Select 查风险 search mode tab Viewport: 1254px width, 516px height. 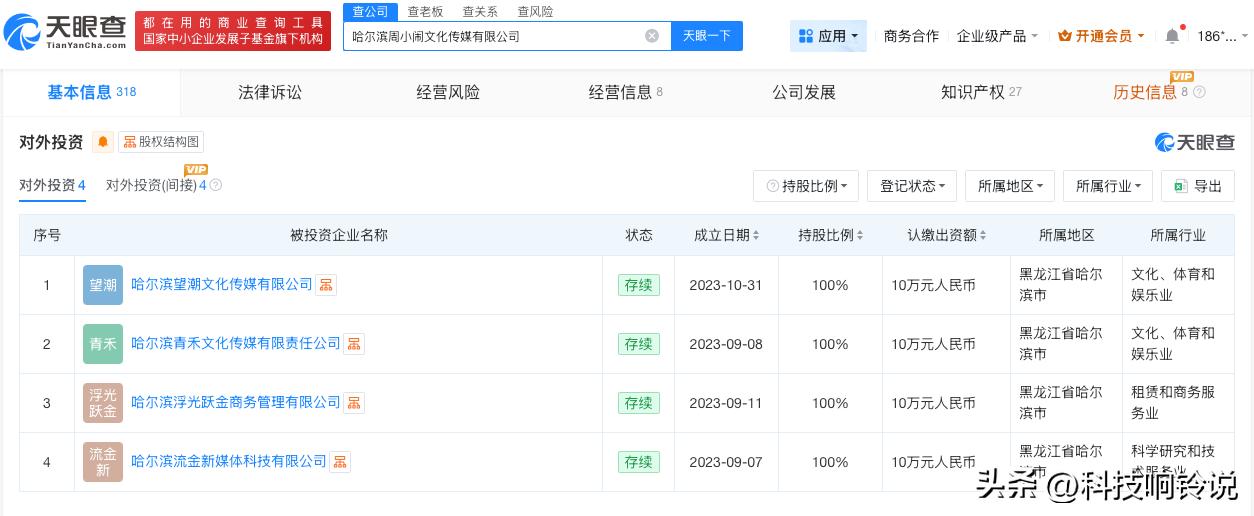535,12
